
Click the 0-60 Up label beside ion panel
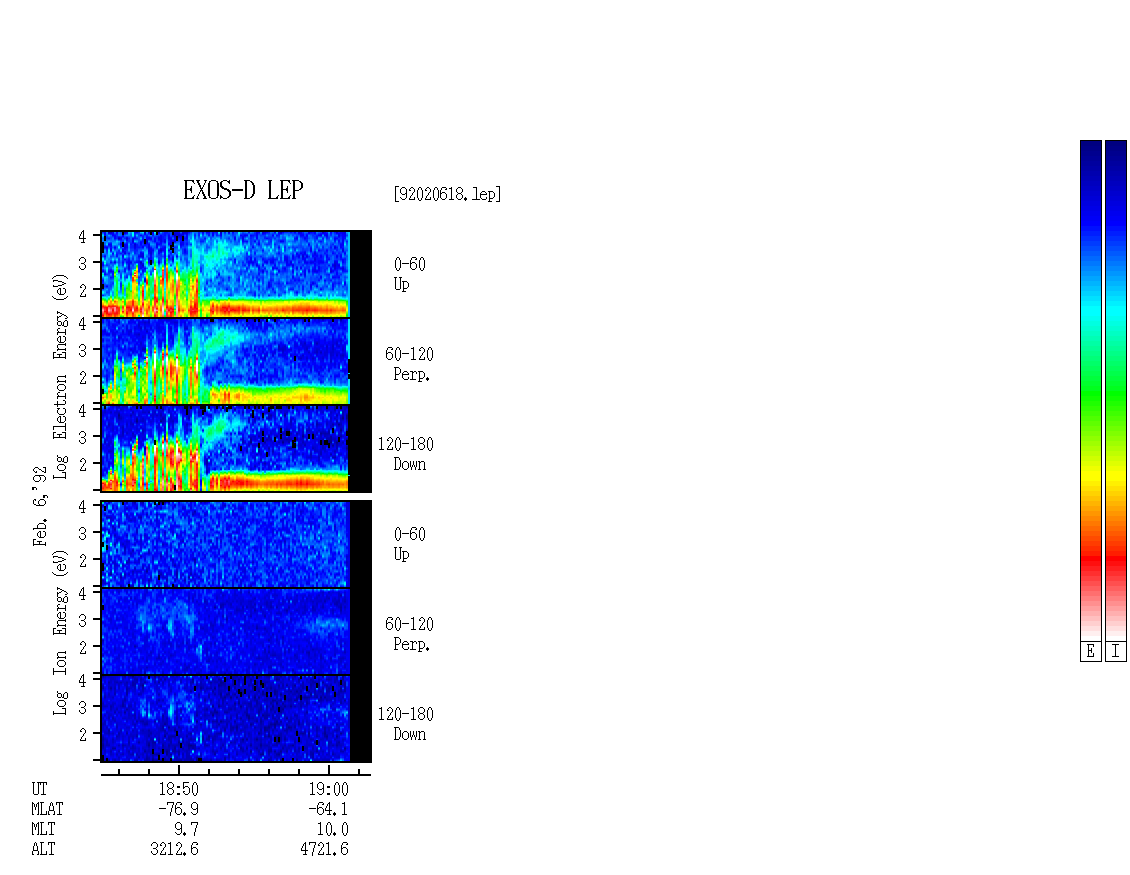[x=409, y=544]
